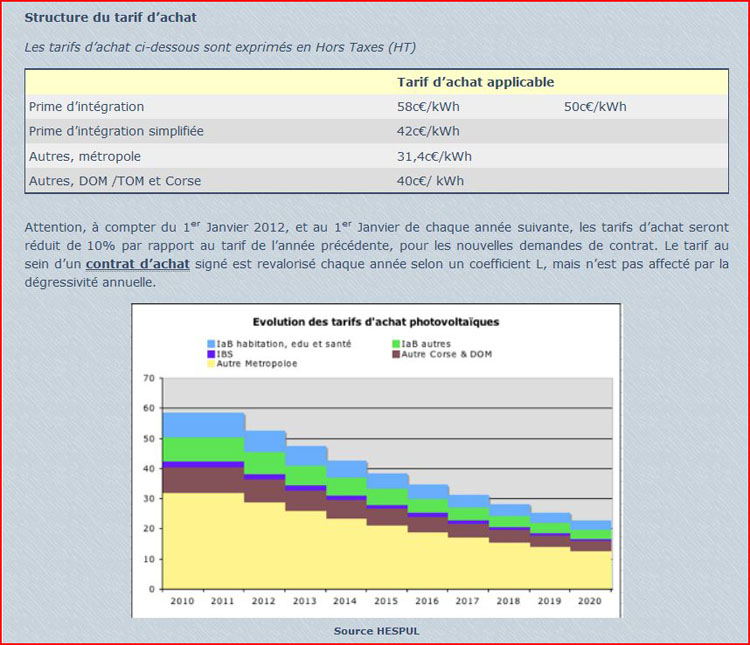Click the 50c€/kWh tariff cell
750x645 pixels.
(595, 107)
